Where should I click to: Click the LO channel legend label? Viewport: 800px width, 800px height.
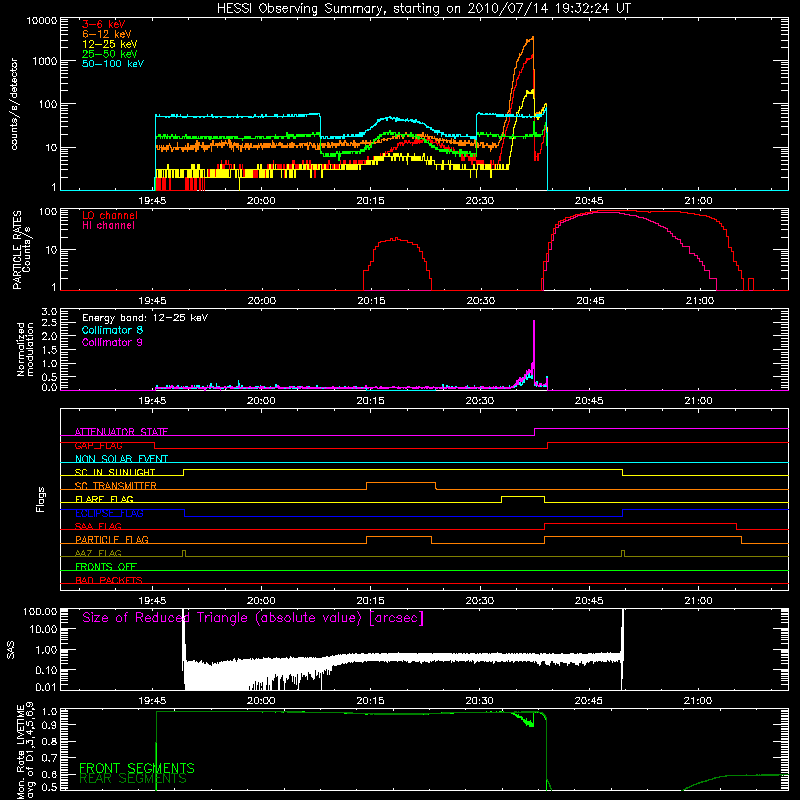click(x=110, y=215)
